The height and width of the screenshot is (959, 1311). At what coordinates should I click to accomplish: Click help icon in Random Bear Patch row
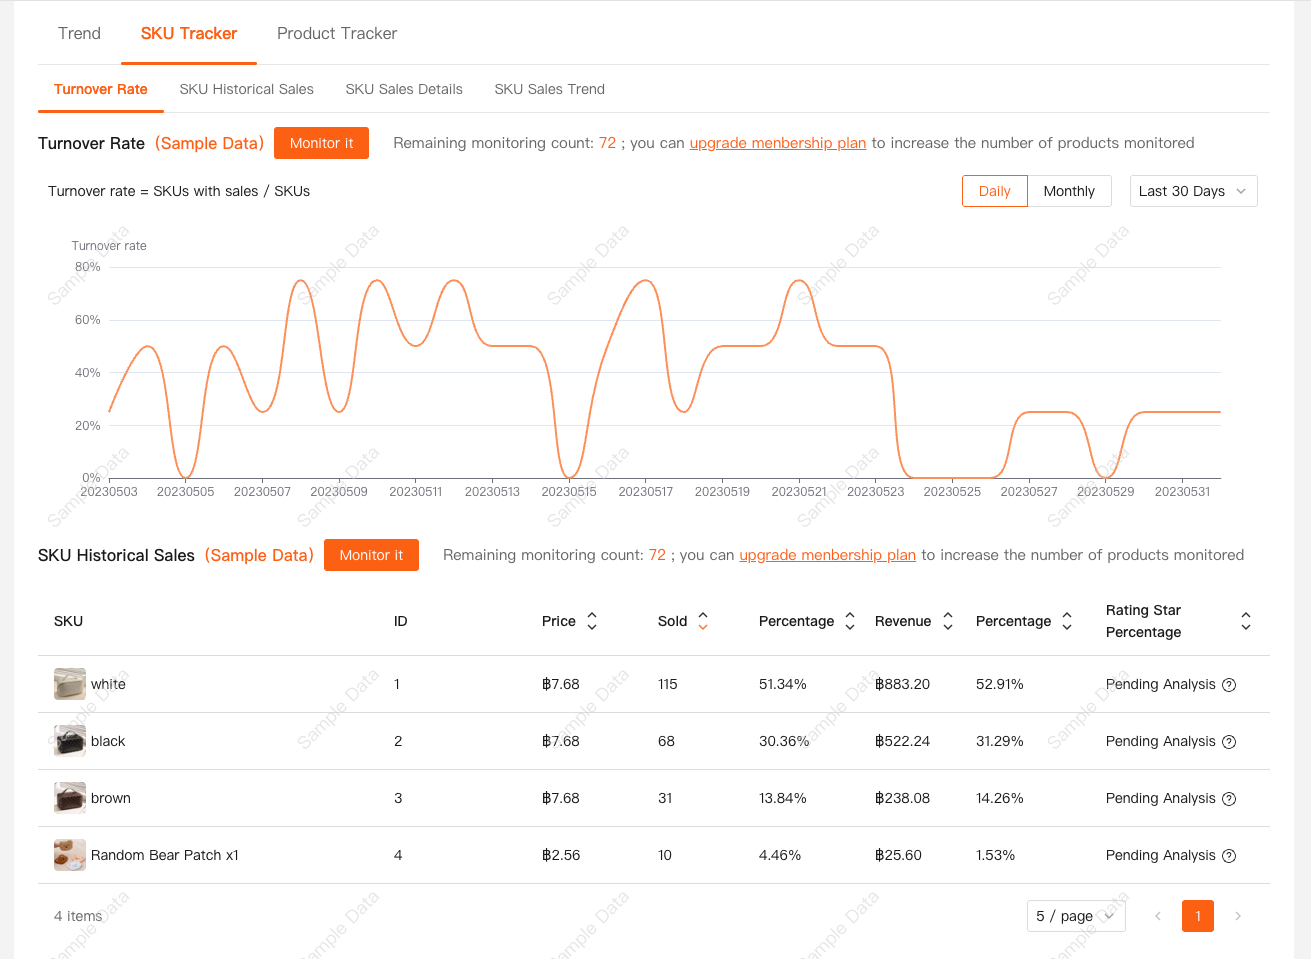(x=1229, y=856)
